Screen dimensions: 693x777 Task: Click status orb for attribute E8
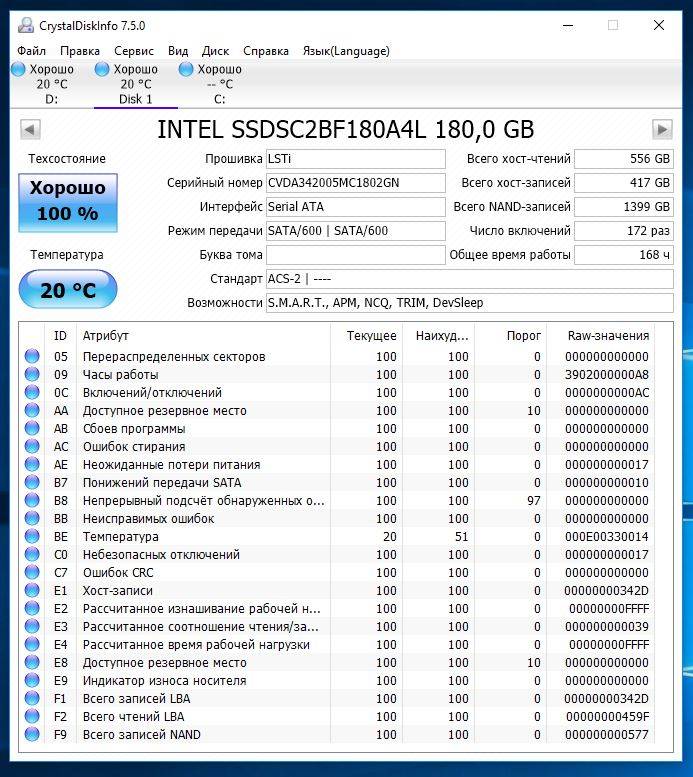click(32, 663)
